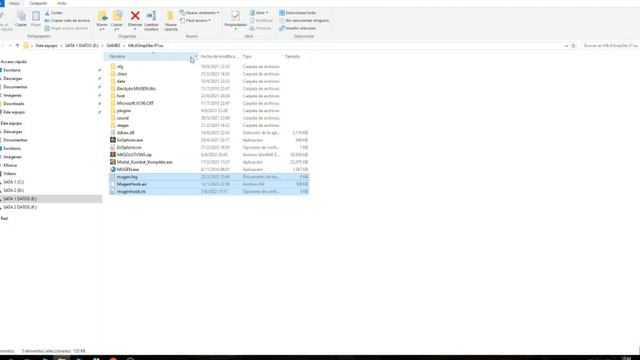The image size is (640, 360).
Task: Select the ddraw.dll file icon
Action: pos(113,133)
